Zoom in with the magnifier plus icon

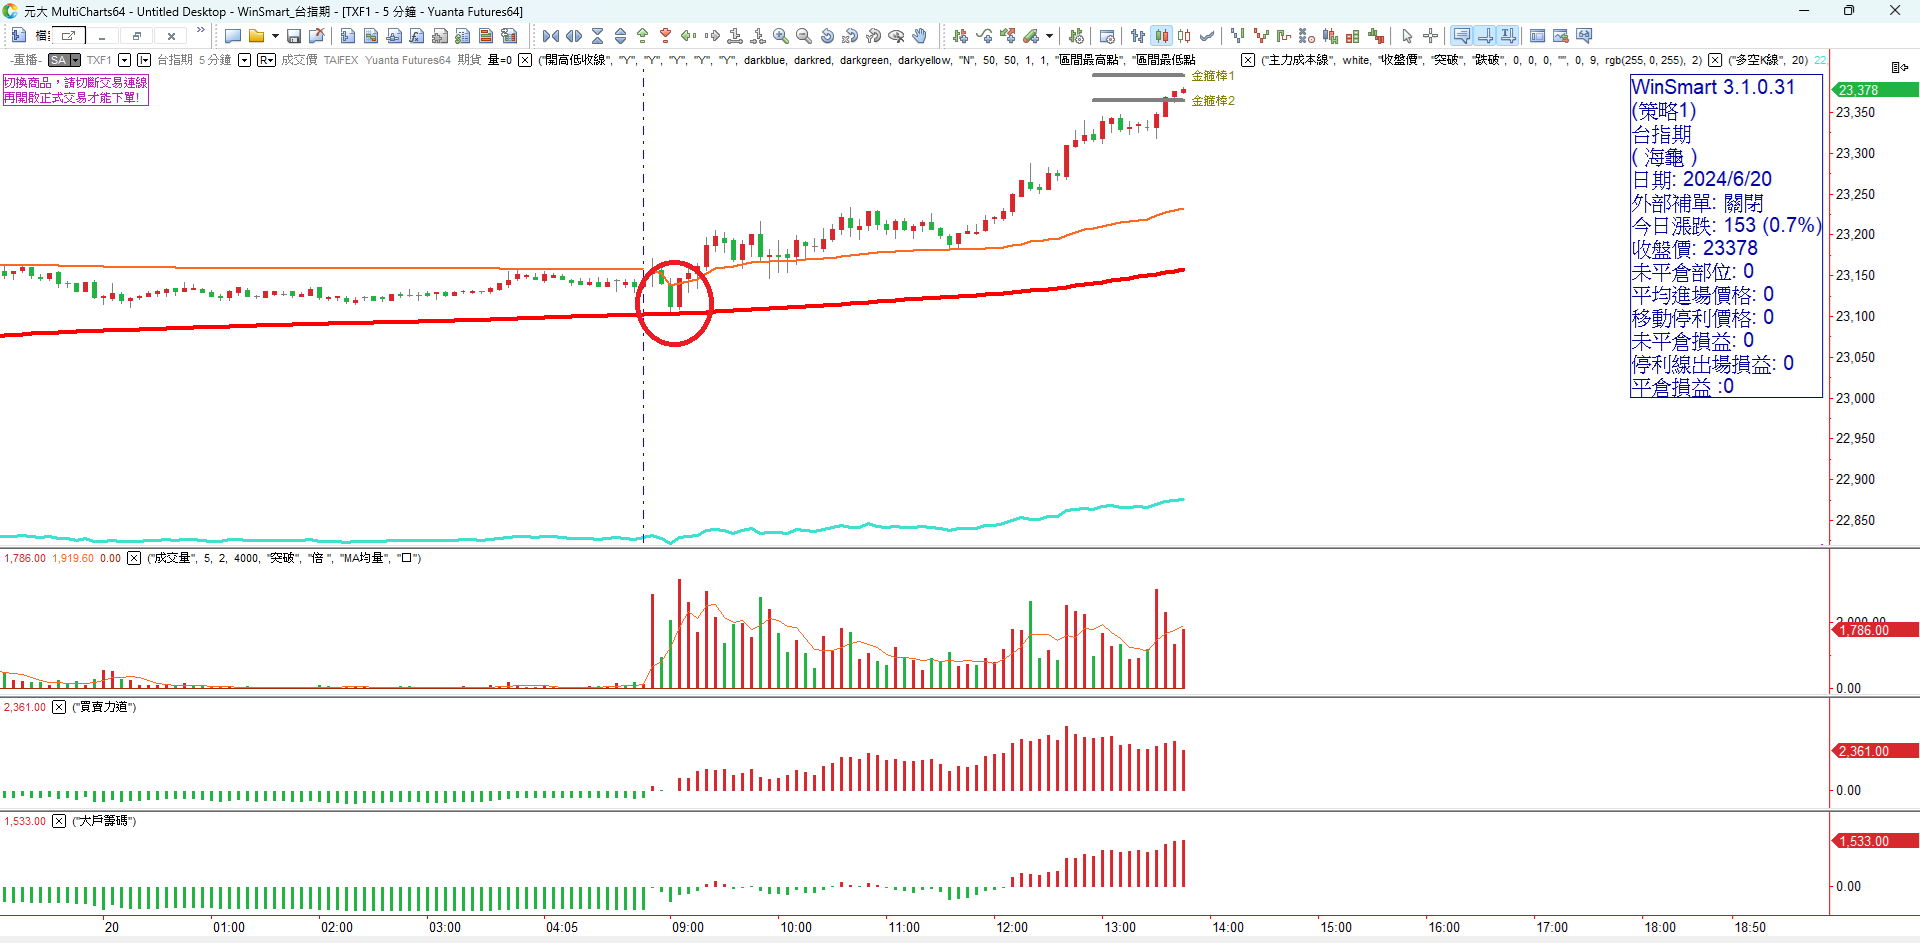coord(781,36)
